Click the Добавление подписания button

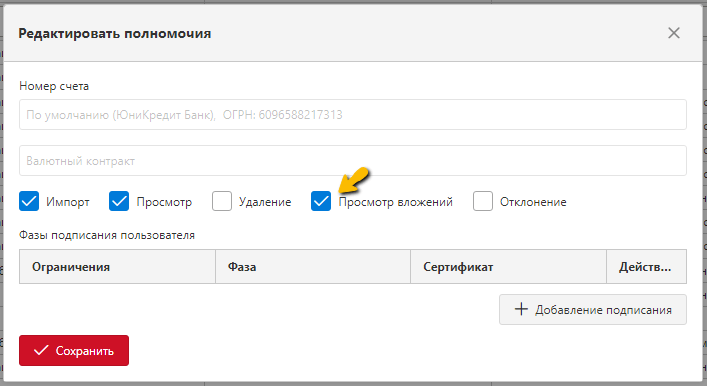click(x=592, y=310)
